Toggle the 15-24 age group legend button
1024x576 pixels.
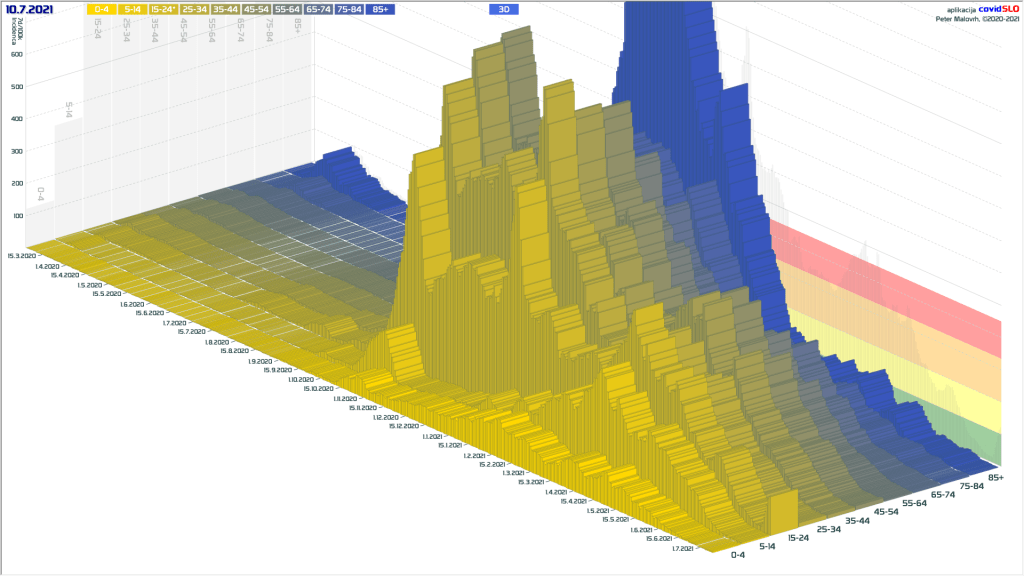click(163, 8)
